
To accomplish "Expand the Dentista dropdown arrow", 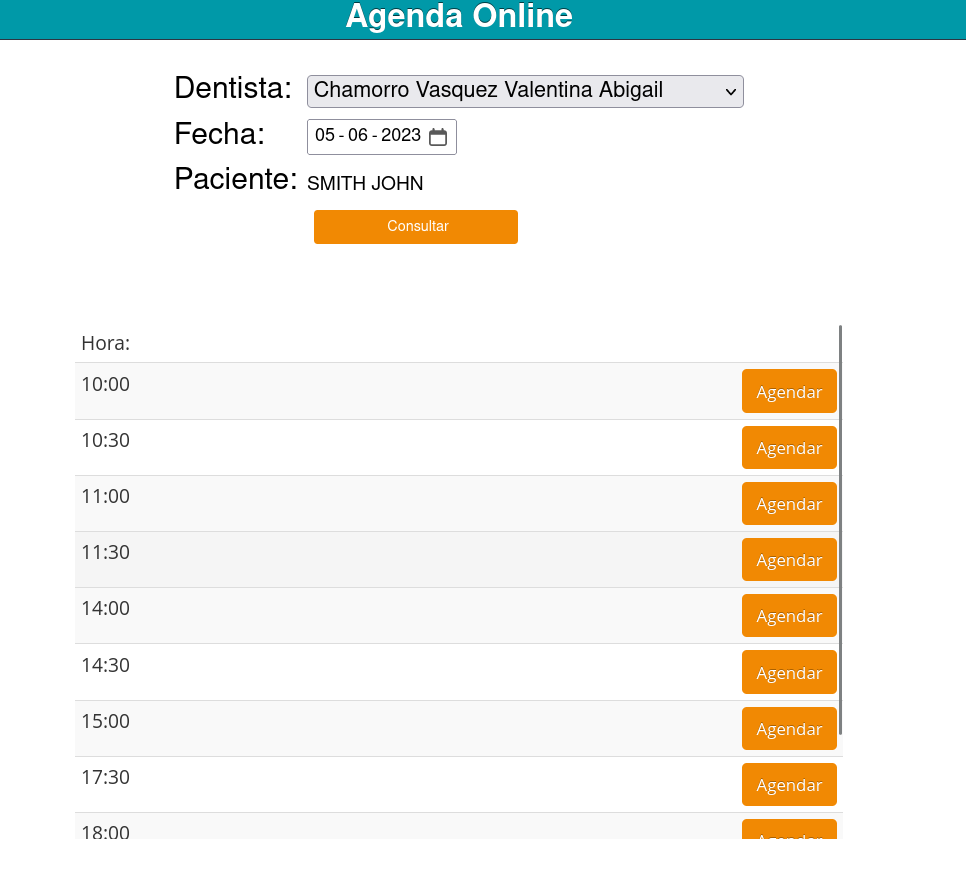I will 731,92.
